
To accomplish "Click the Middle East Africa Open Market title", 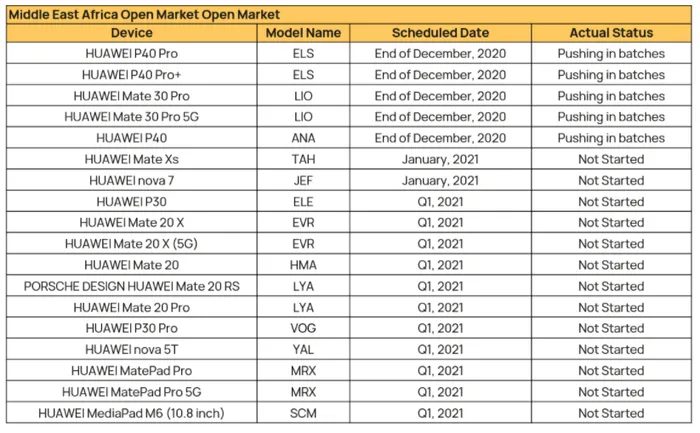I will (x=144, y=15).
